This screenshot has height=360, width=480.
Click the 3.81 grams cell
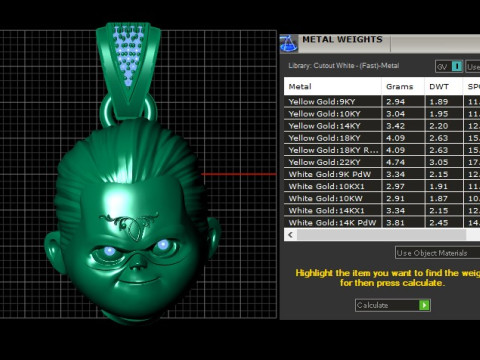tap(403, 222)
